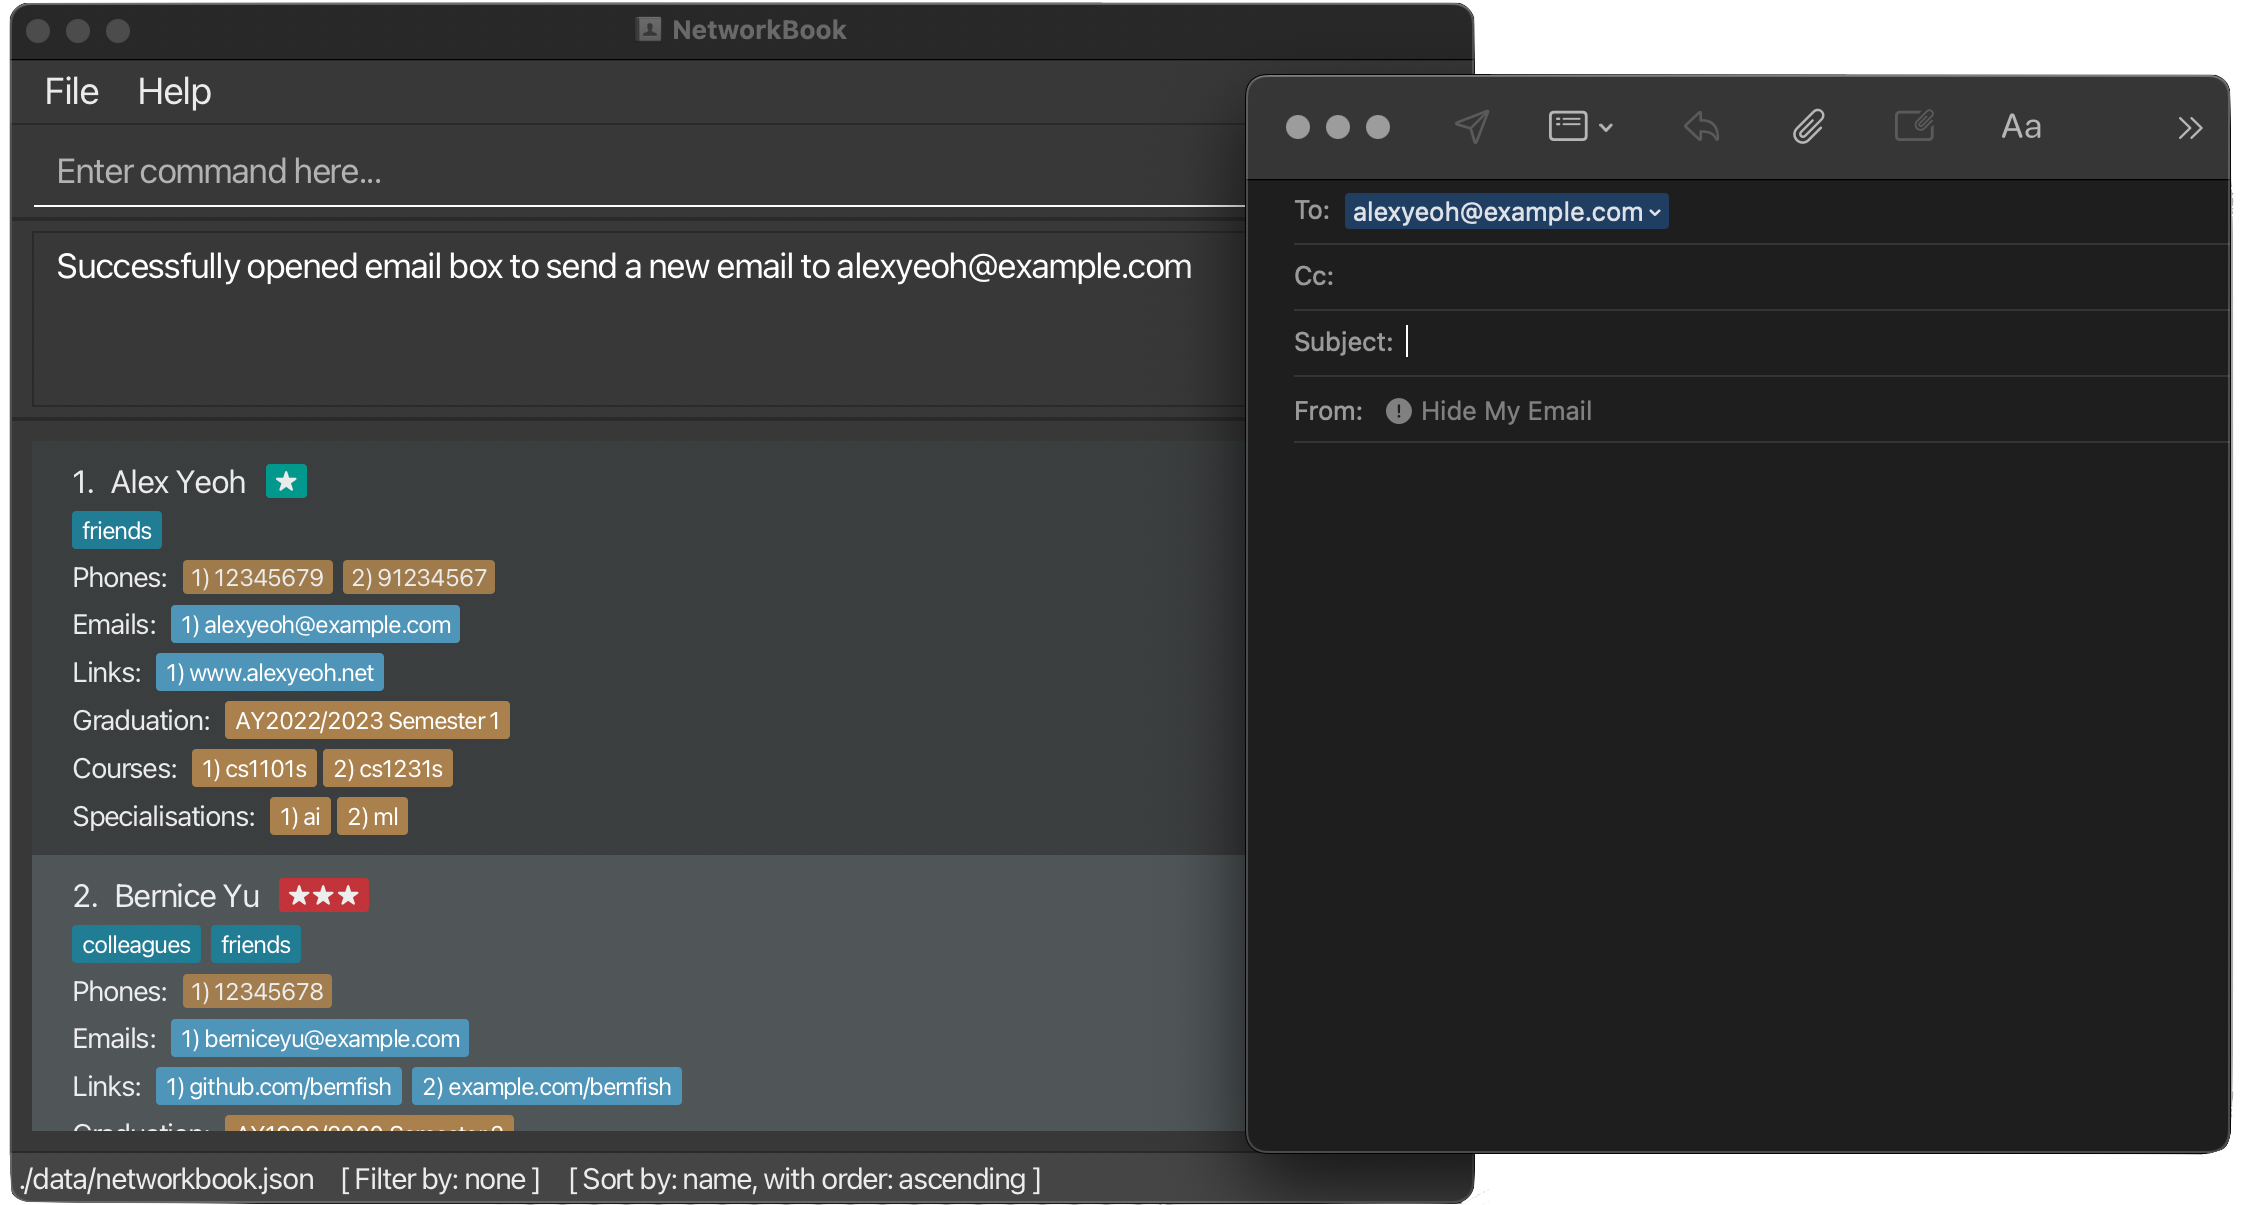Viewport: 2246px width, 1205px height.
Task: Click Alex Yeoh's phone 1) 12345679
Action: tap(257, 577)
